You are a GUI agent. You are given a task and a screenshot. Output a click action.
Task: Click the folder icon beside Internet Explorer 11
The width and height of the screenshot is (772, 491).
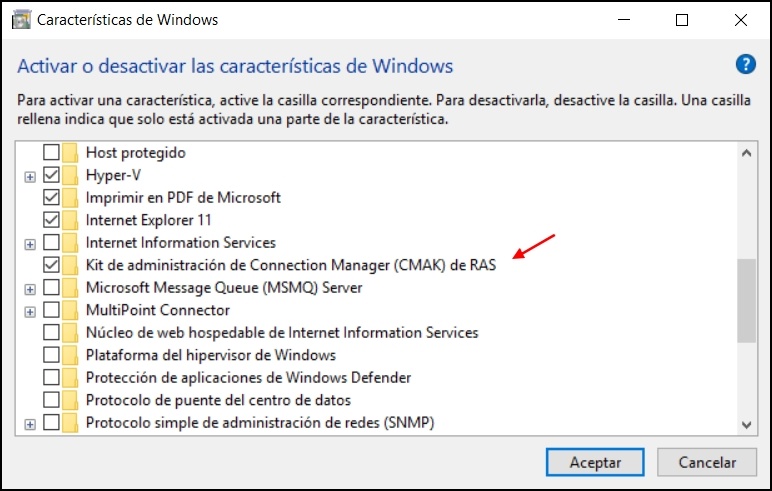[x=70, y=220]
